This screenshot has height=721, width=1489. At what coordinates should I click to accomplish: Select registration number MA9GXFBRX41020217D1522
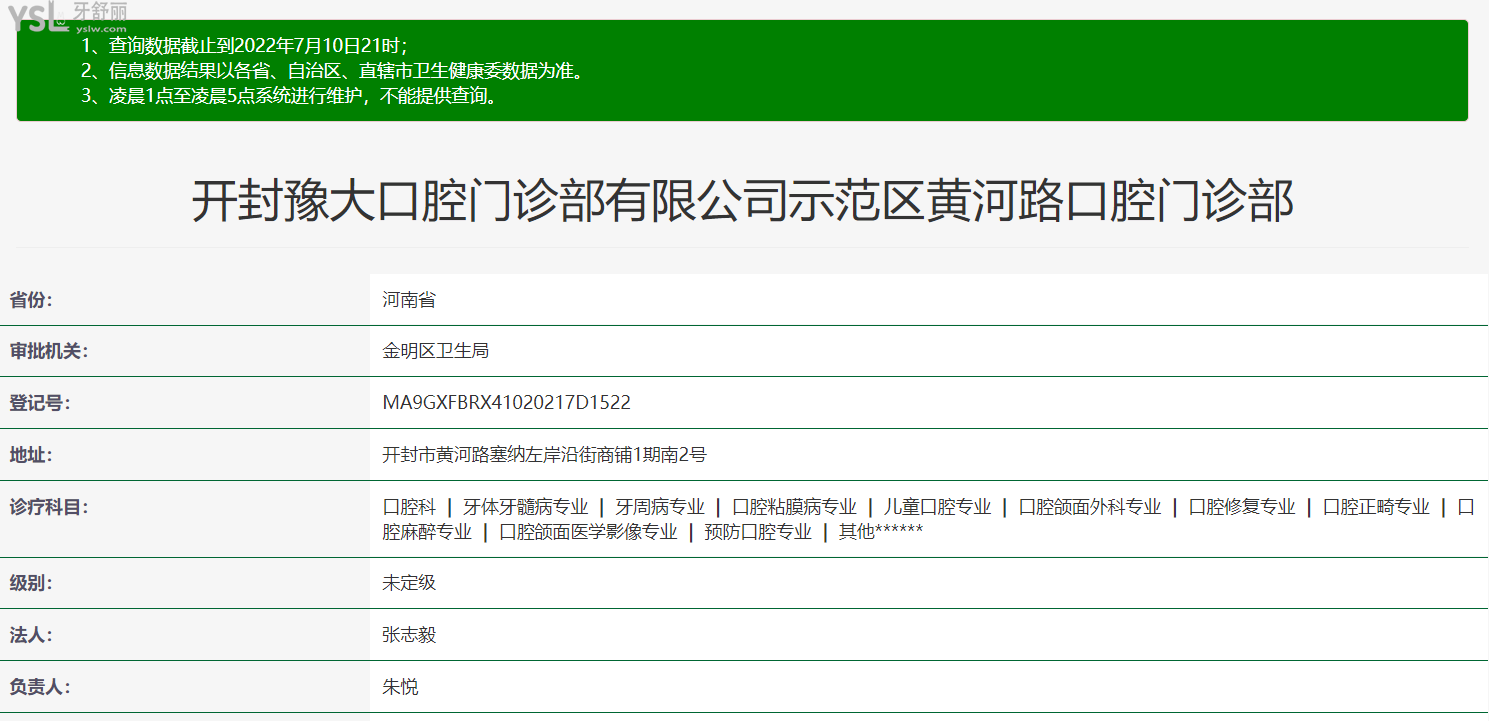pos(506,403)
